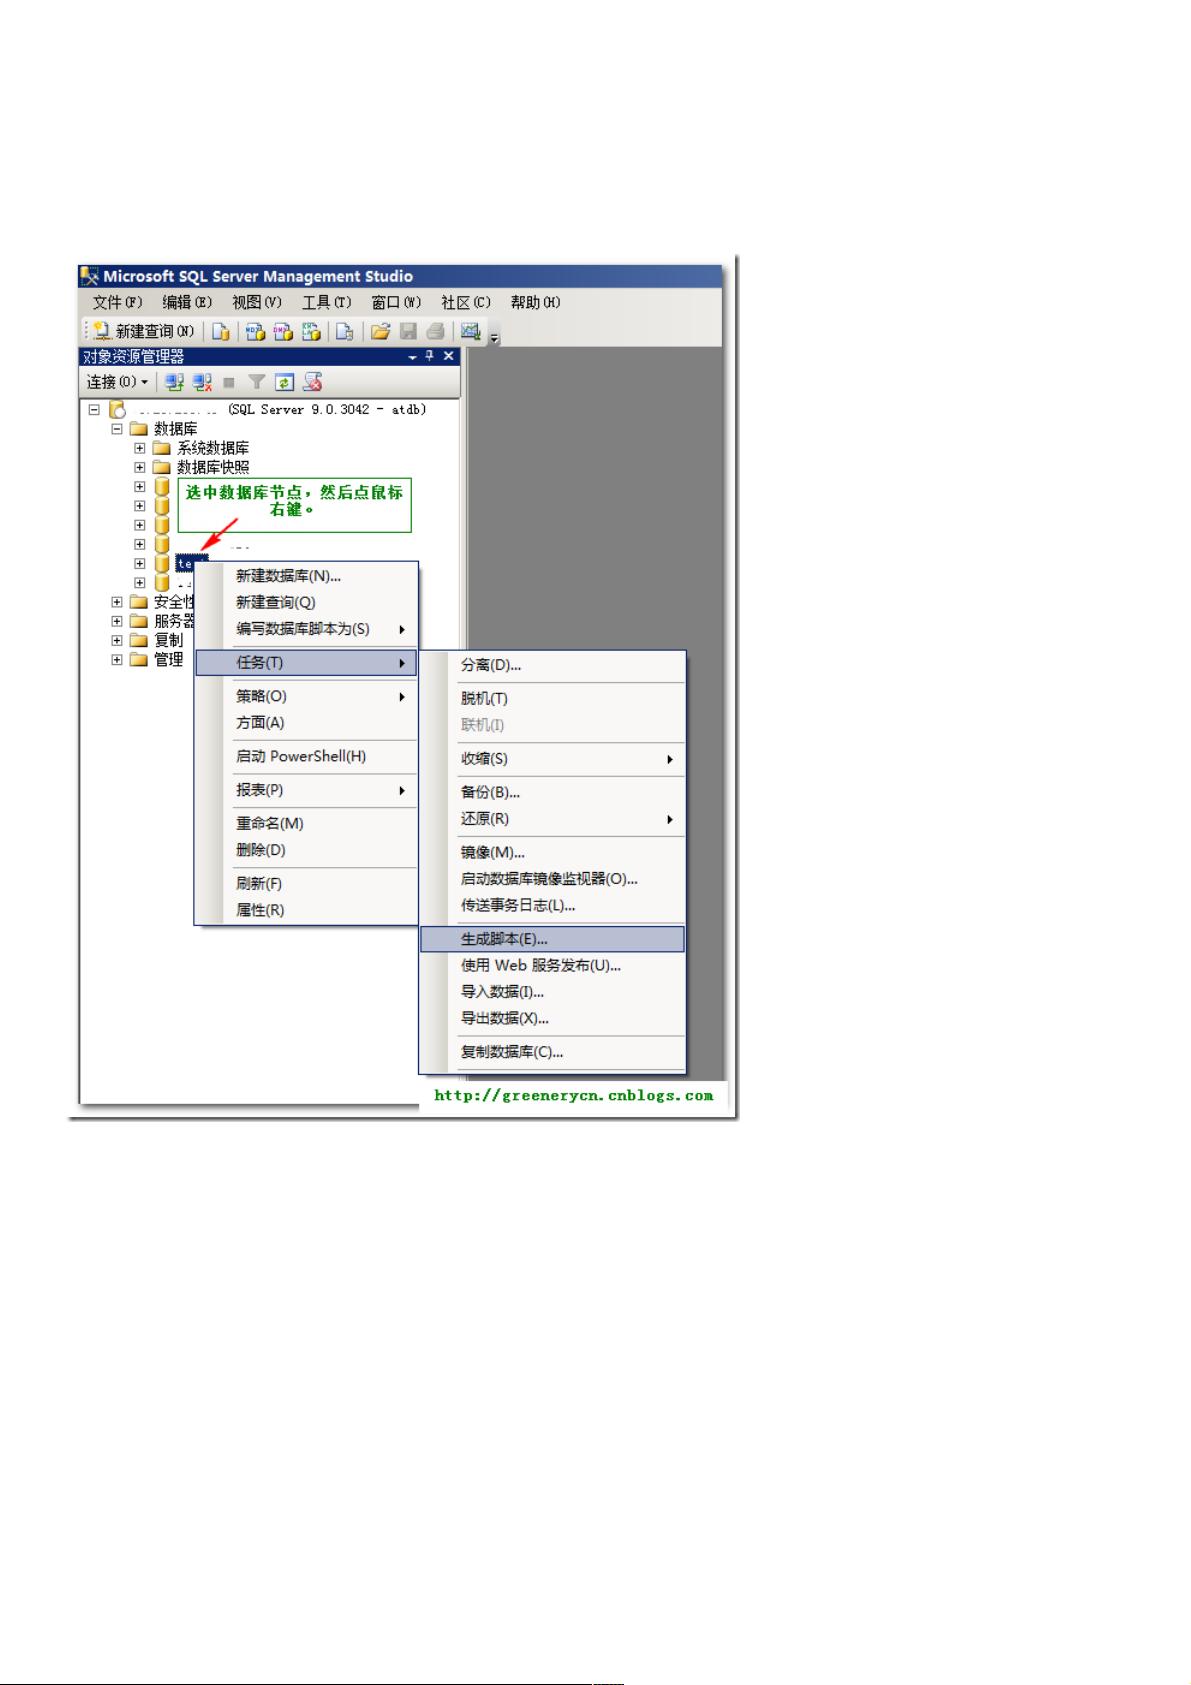Open the 报表(P) submenu

[x=306, y=791]
